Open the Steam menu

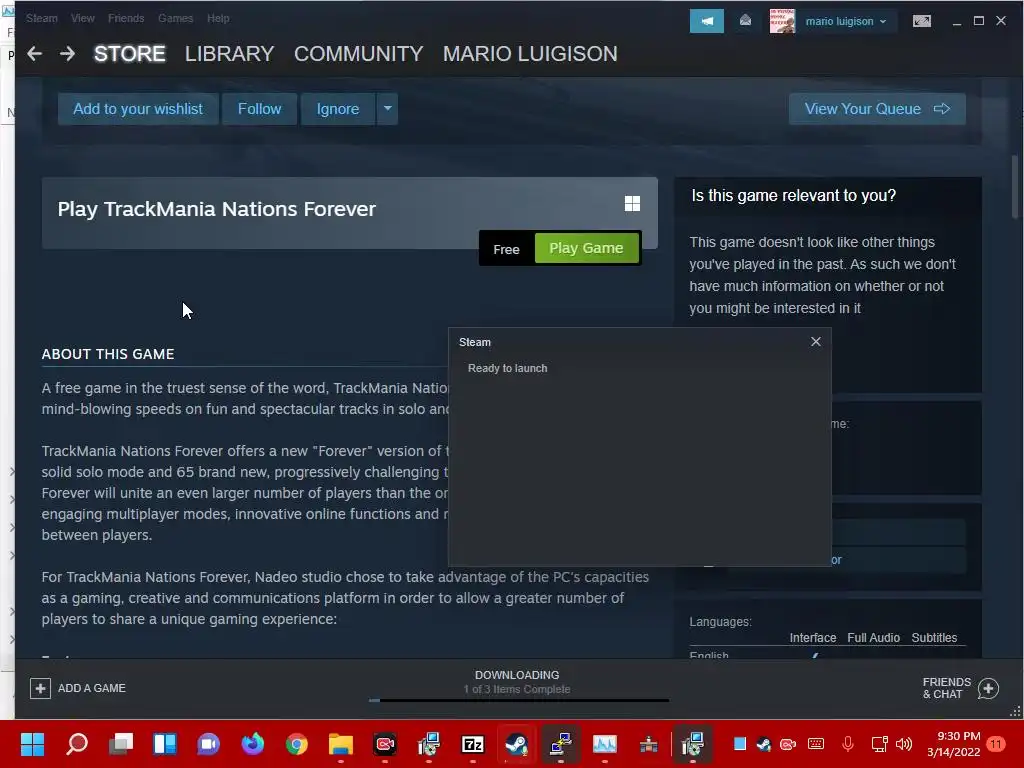click(42, 18)
